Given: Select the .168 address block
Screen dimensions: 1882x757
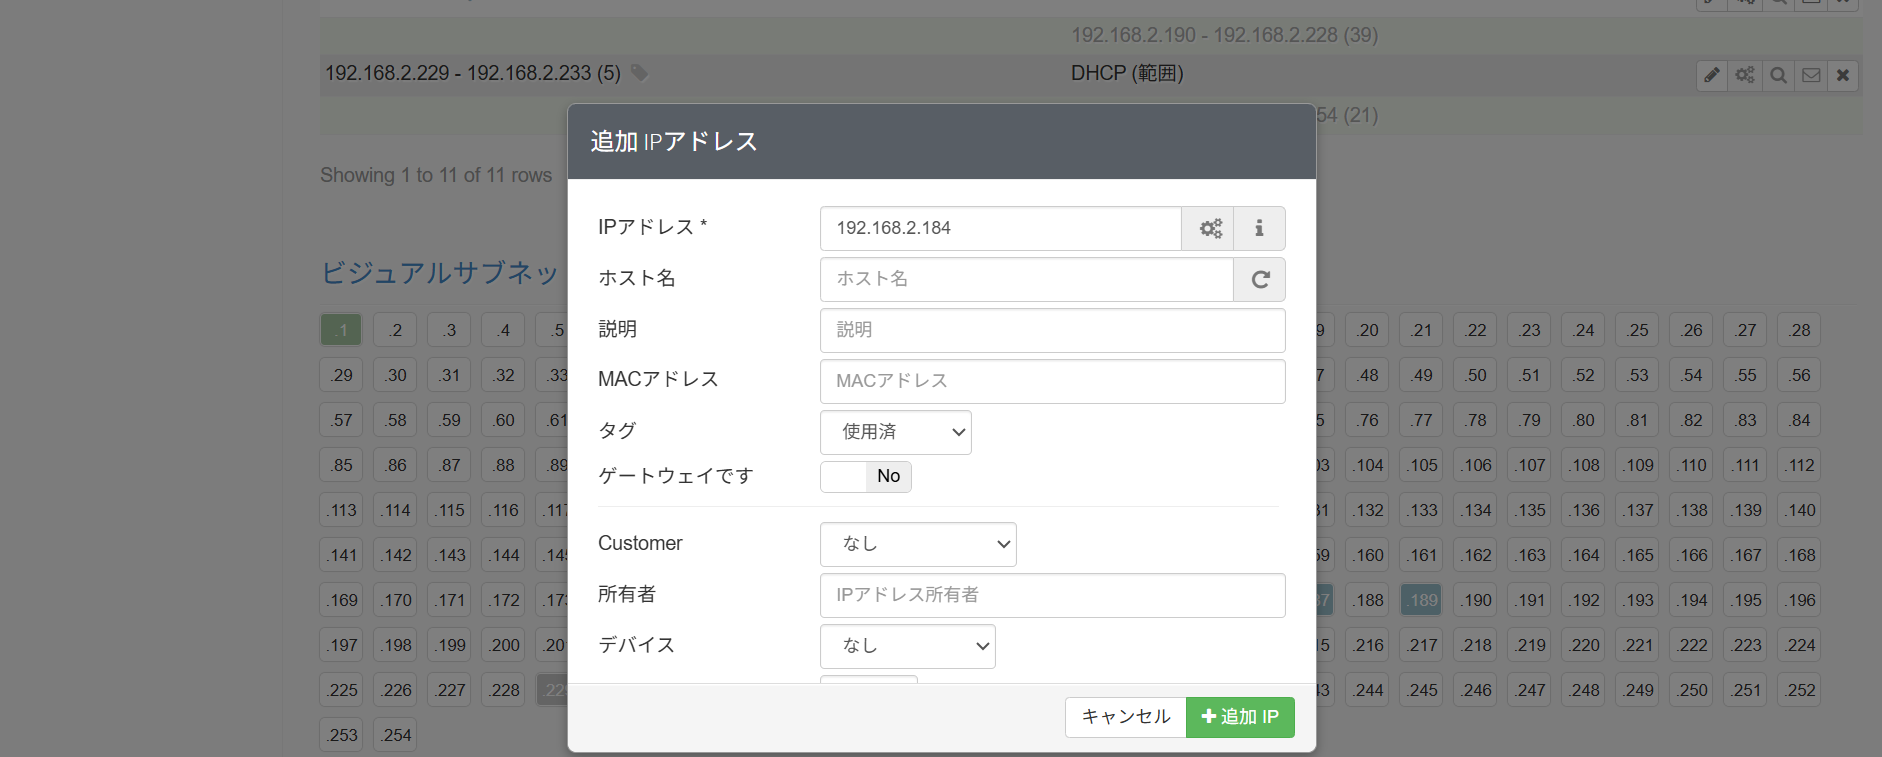Looking at the screenshot, I should (x=1799, y=555).
